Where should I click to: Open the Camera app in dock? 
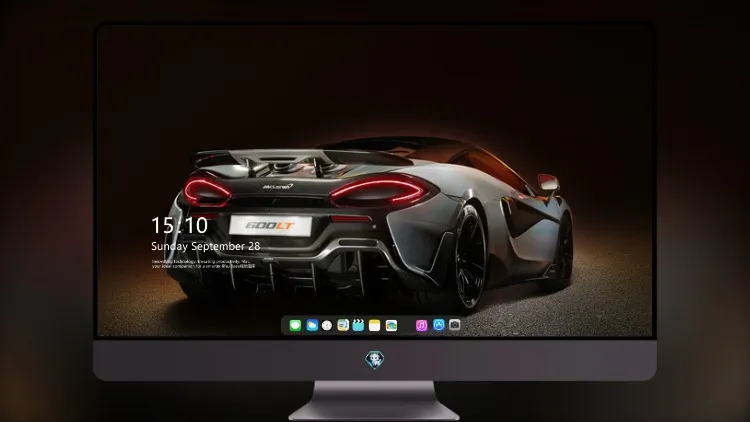[455, 325]
